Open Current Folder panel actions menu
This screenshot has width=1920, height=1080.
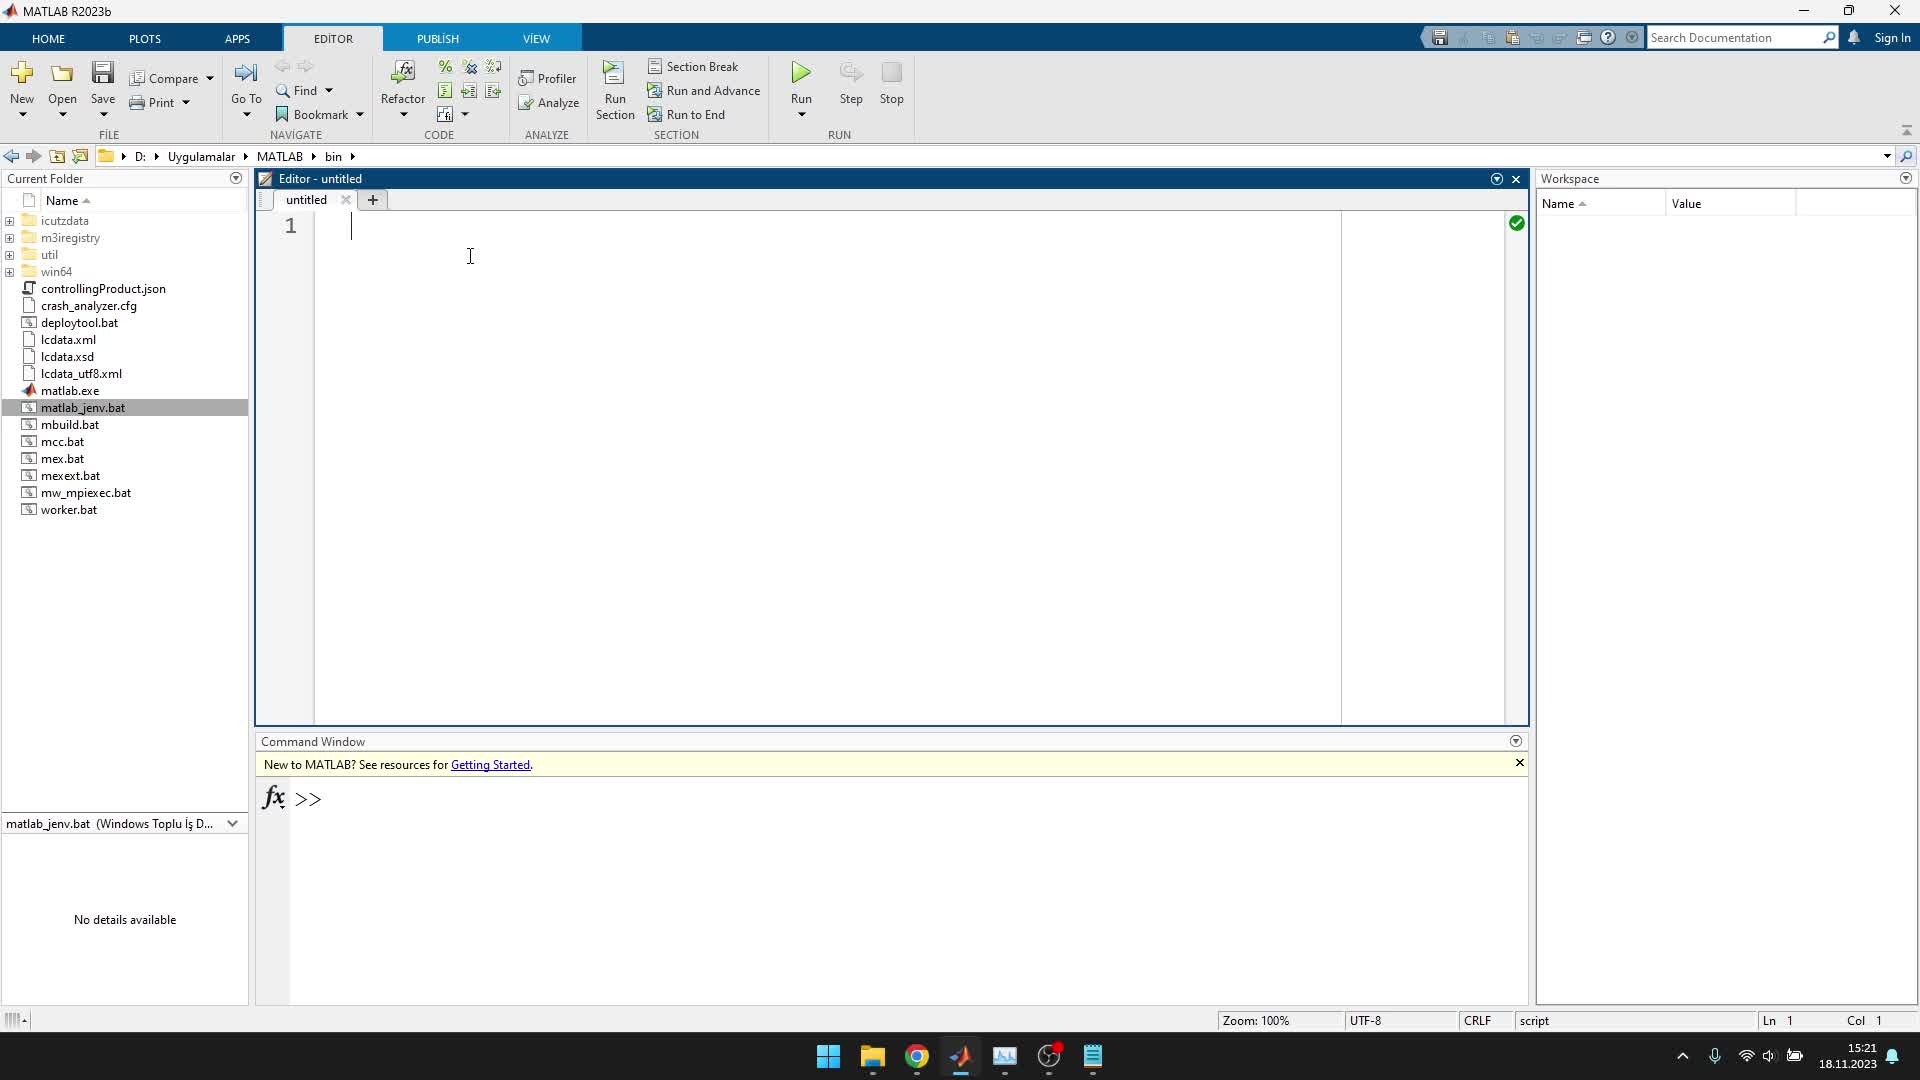[x=236, y=179]
